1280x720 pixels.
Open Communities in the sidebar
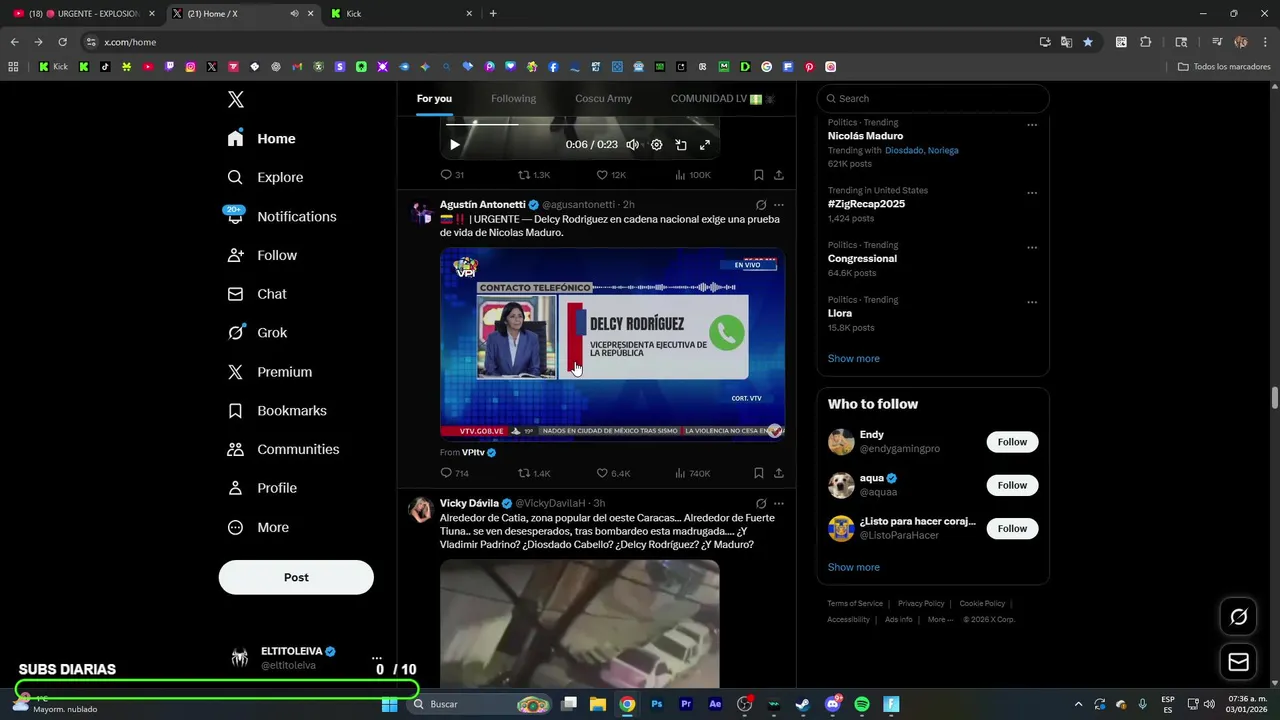283,449
